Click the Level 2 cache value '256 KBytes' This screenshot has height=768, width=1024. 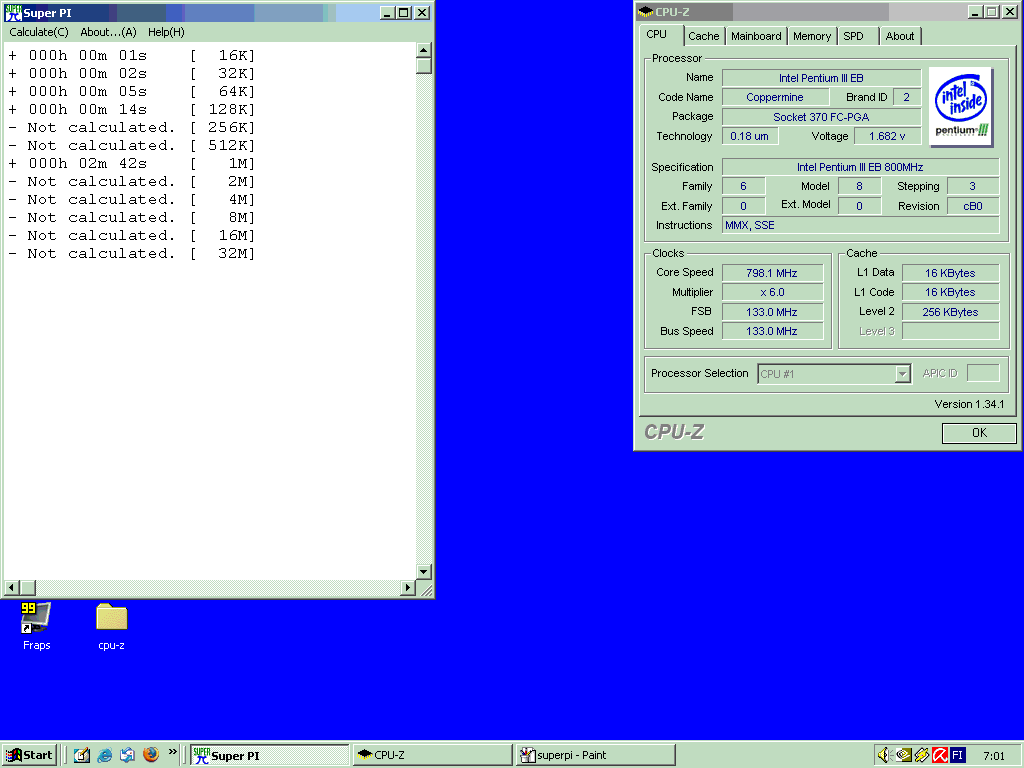pos(950,312)
